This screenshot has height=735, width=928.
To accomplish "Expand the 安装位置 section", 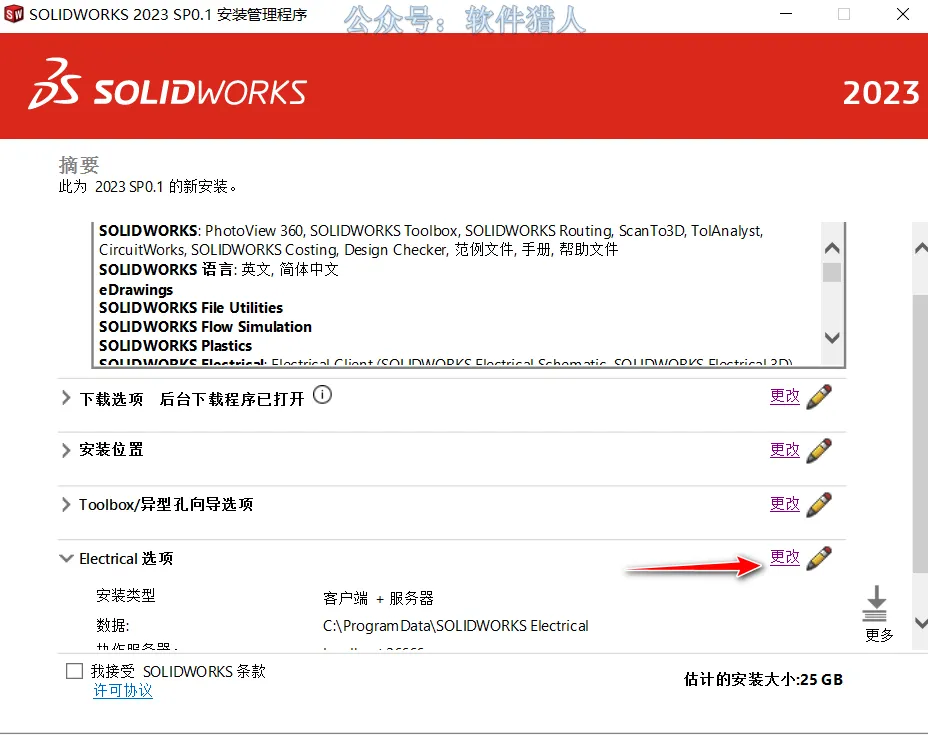I will (65, 450).
